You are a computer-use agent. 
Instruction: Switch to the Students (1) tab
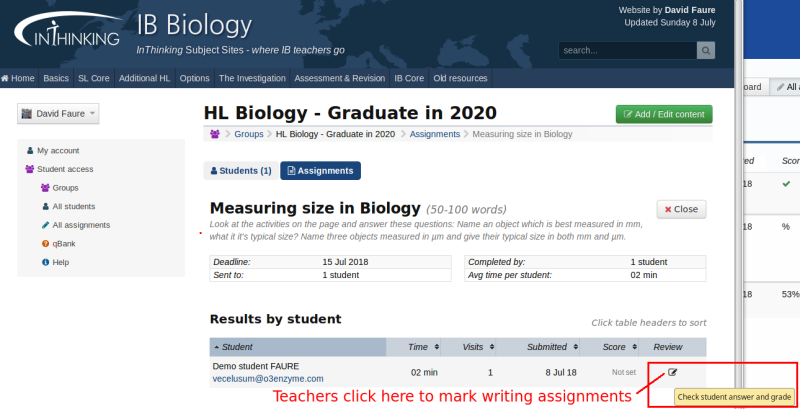(240, 171)
